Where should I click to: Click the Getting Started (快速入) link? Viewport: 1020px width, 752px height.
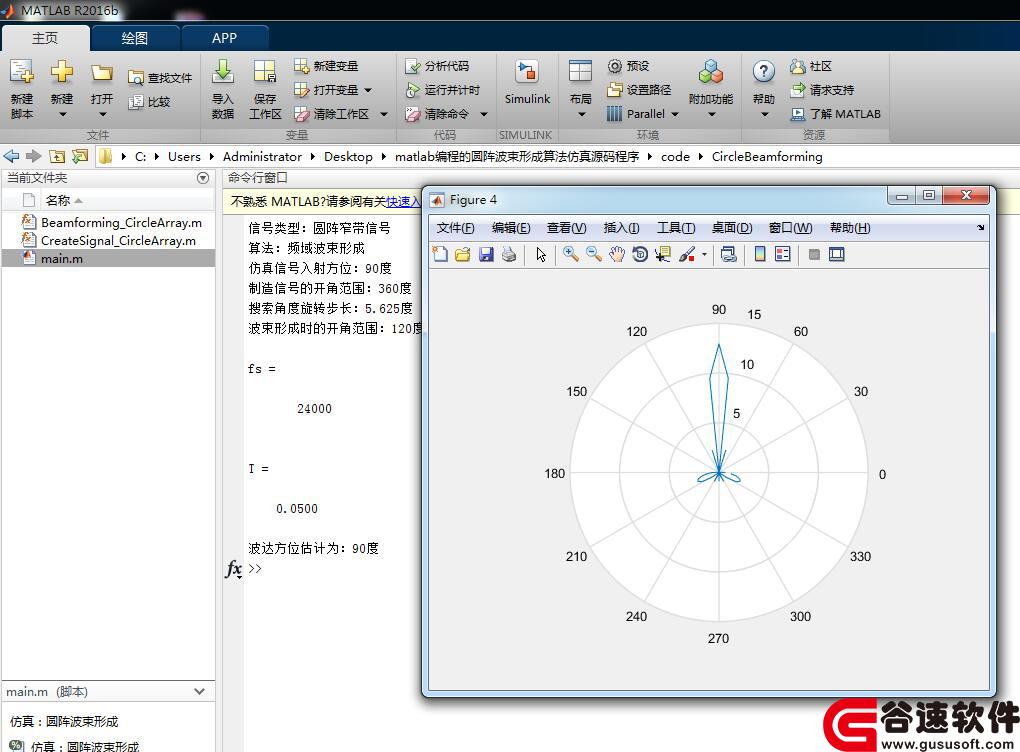point(403,202)
